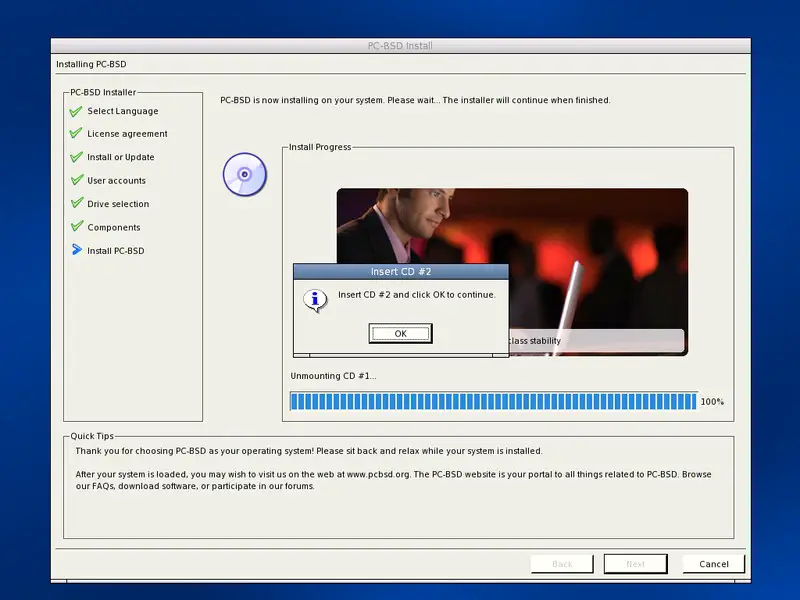Click the checkmark beside Install or Update
Screen dimensions: 800x600
point(76,157)
